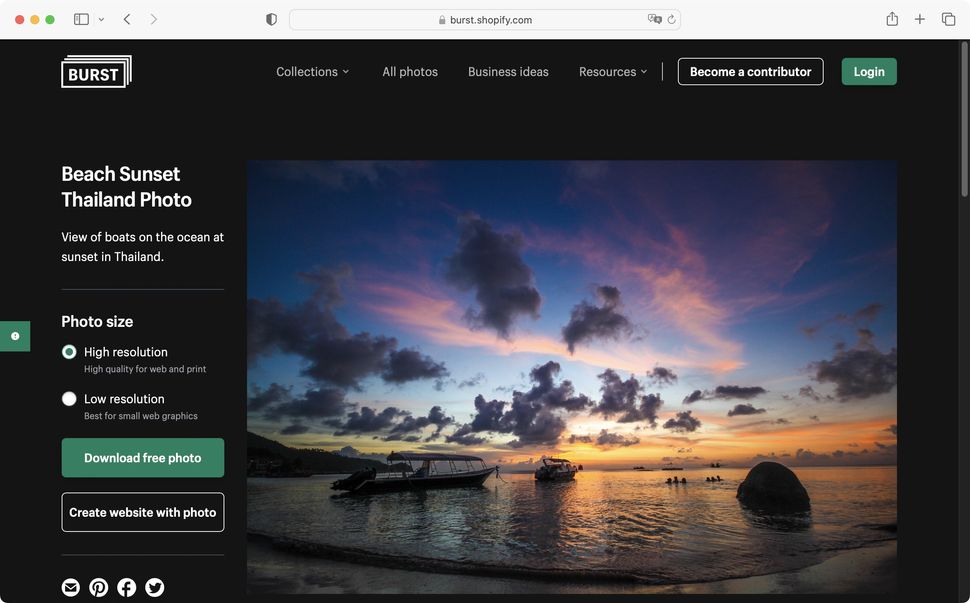Select the Low resolution option
The width and height of the screenshot is (970, 603).
(69, 398)
